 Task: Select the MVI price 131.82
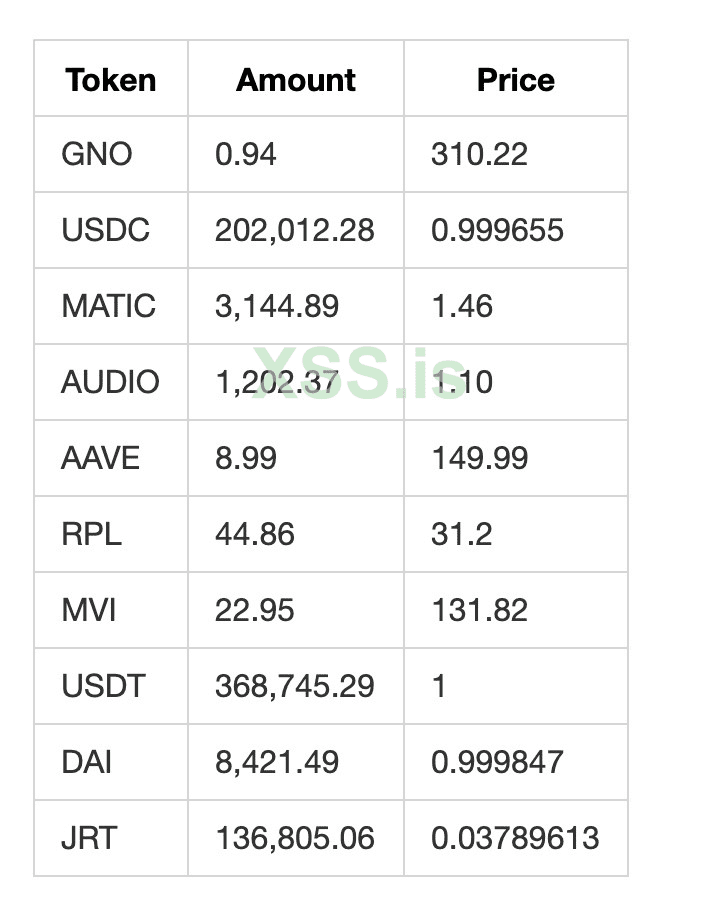[x=479, y=610]
